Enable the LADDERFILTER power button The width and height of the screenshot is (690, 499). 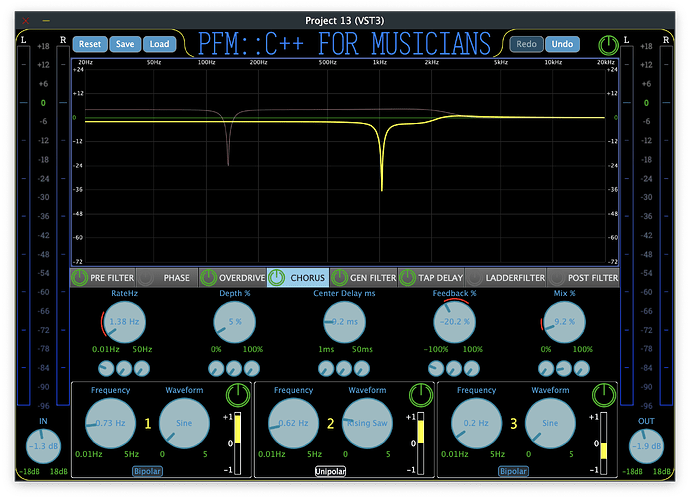click(474, 278)
